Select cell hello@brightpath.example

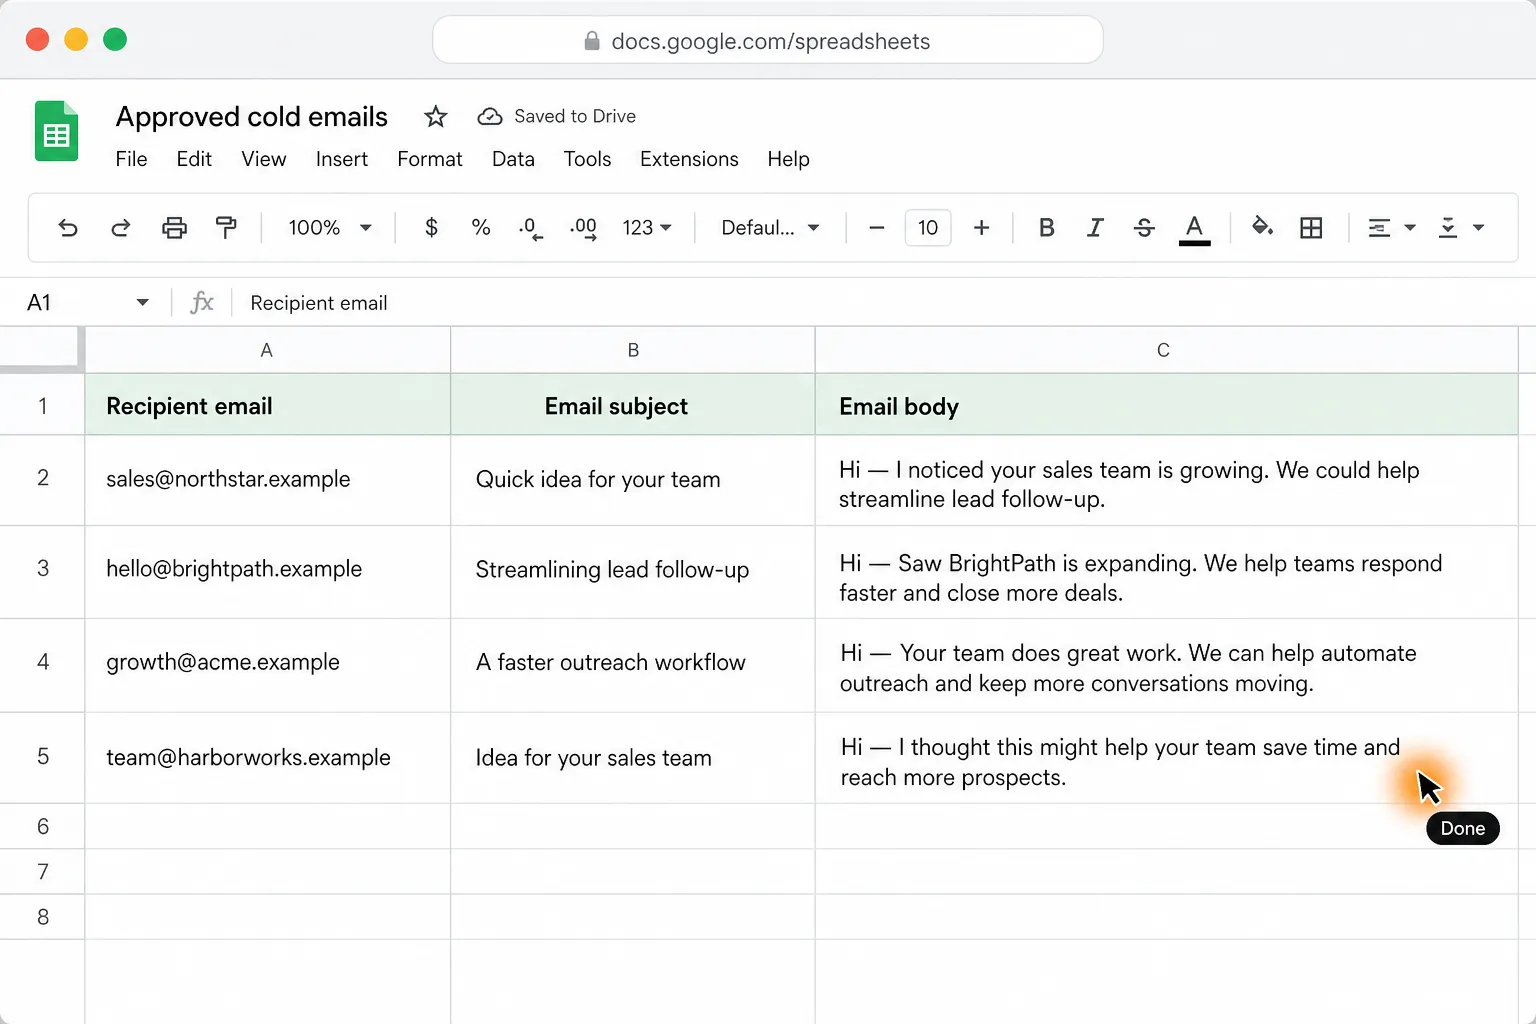(267, 572)
